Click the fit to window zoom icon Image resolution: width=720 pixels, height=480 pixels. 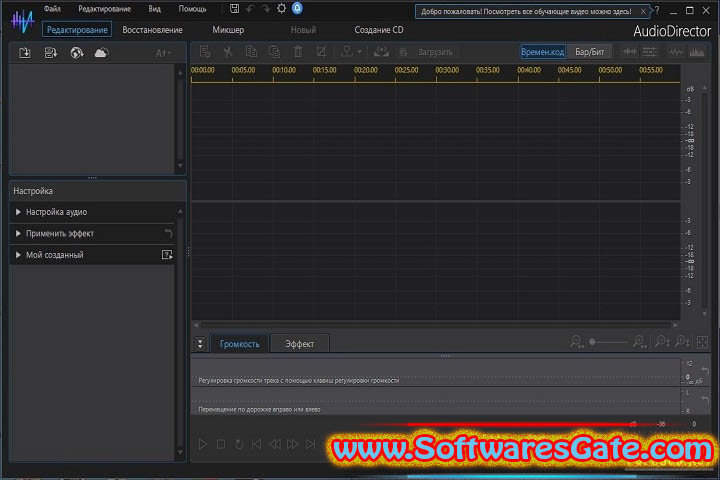pyautogui.click(x=702, y=342)
